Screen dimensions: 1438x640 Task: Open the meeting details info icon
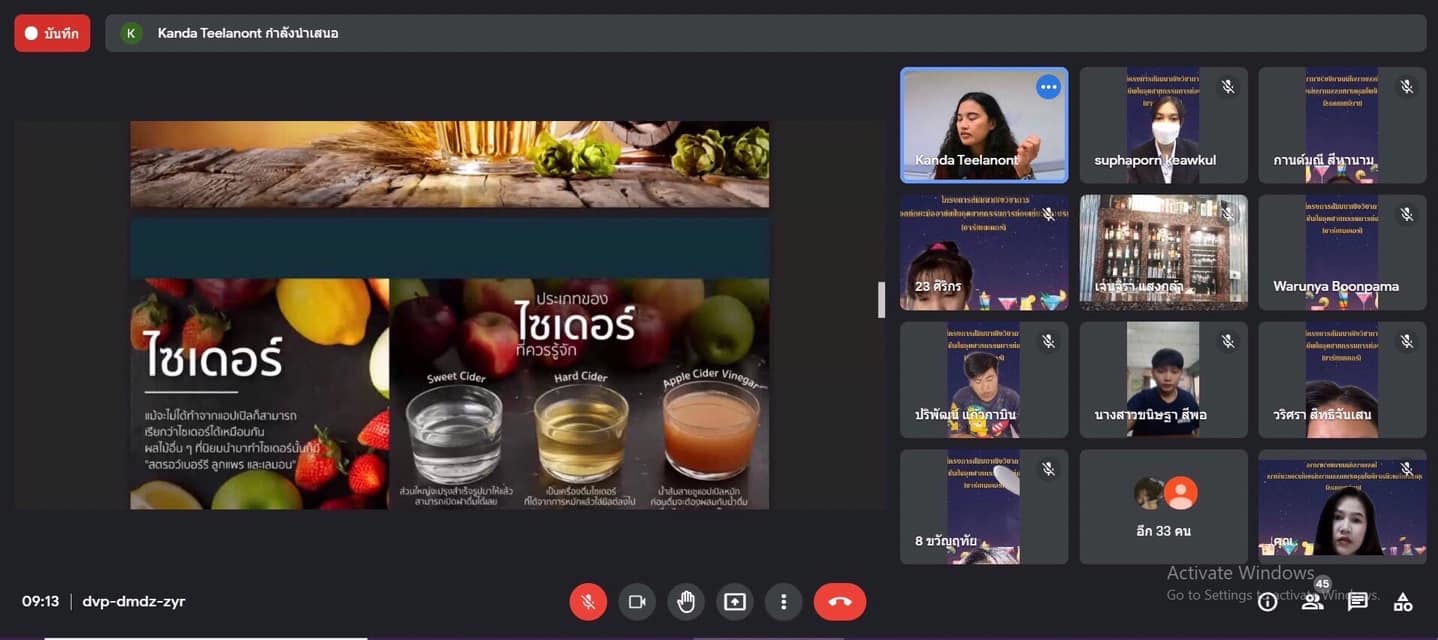[1267, 601]
